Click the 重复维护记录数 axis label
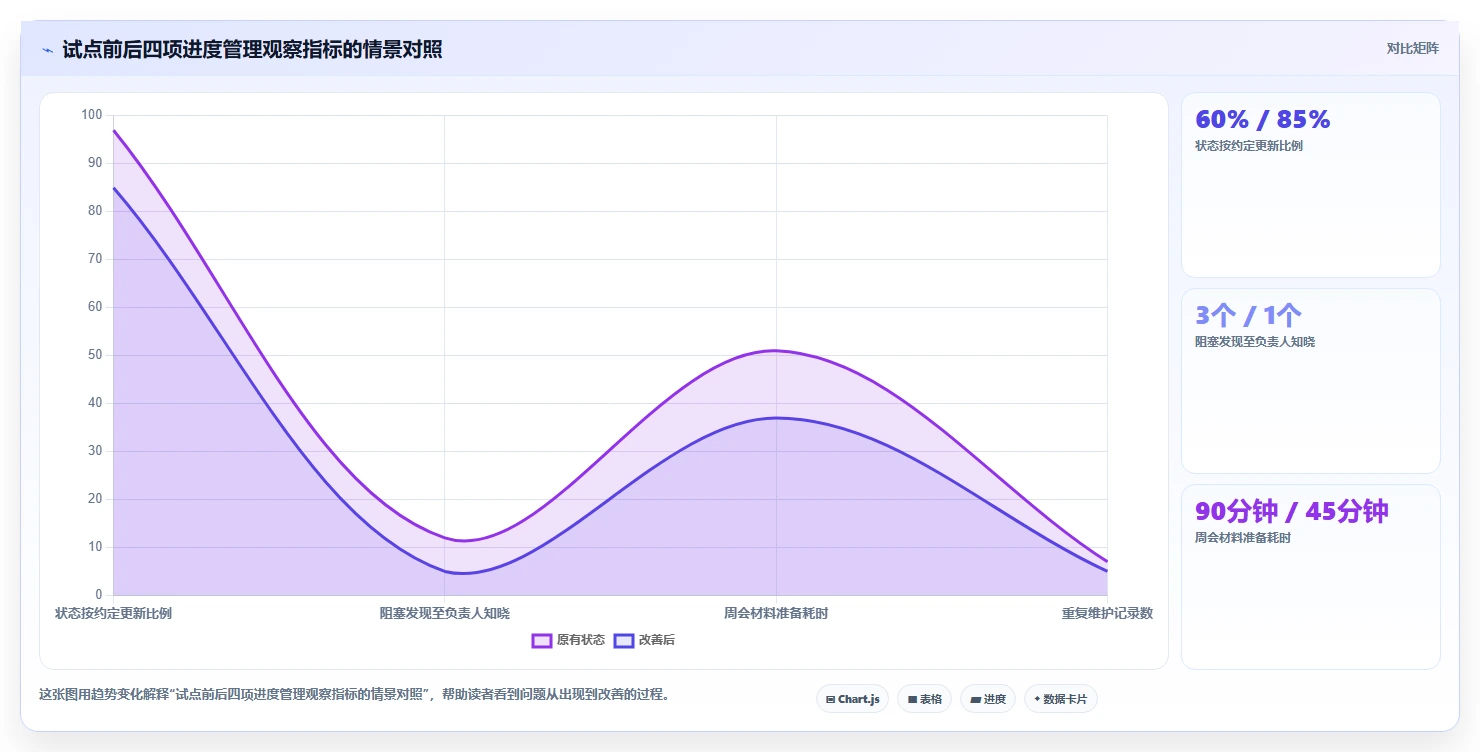This screenshot has height=752, width=1480. (x=1107, y=613)
